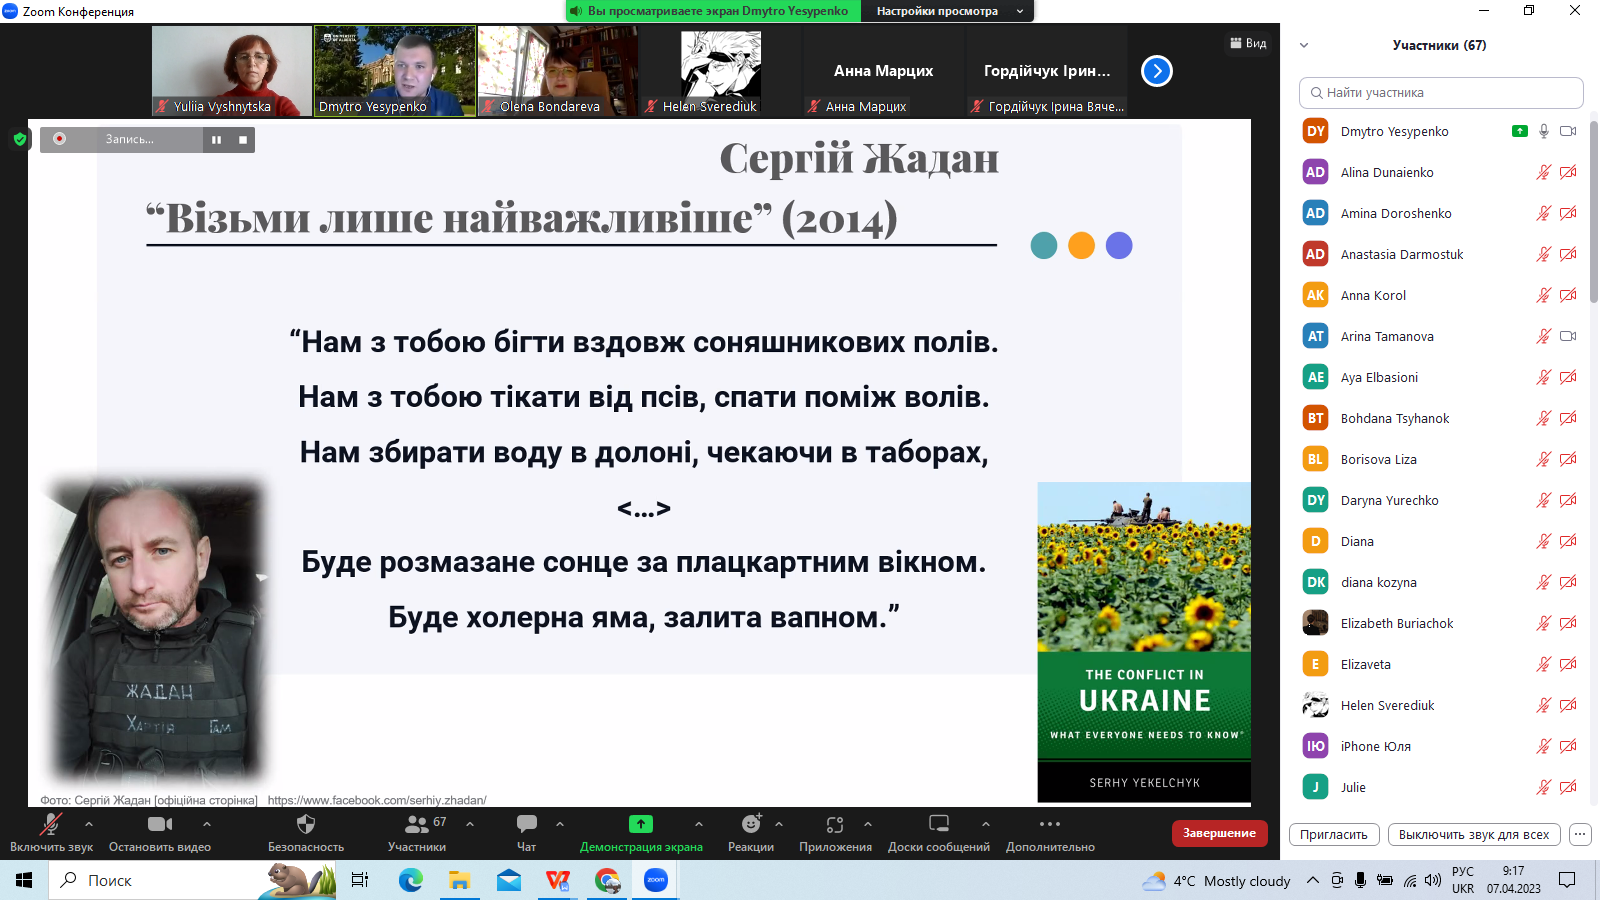The image size is (1600, 900).
Task: Click the orange circle on slide
Action: tap(1081, 246)
